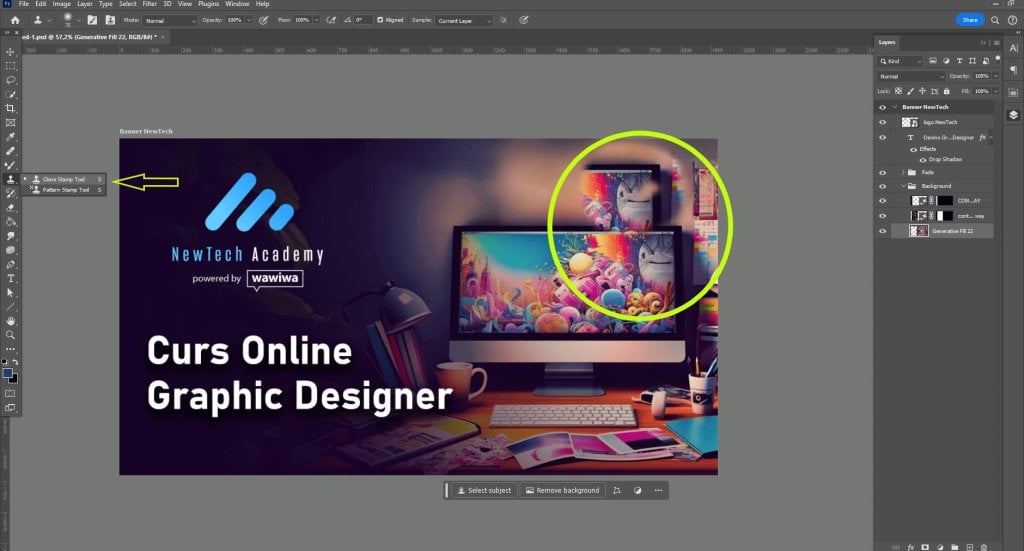Open the Flow value dropdown
The width and height of the screenshot is (1024, 551).
[316, 20]
